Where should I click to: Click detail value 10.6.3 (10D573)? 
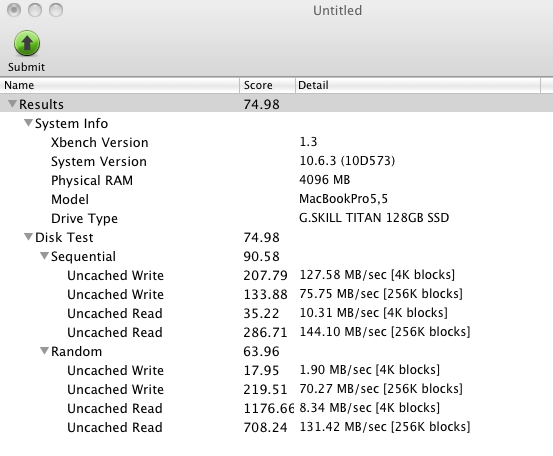click(347, 161)
